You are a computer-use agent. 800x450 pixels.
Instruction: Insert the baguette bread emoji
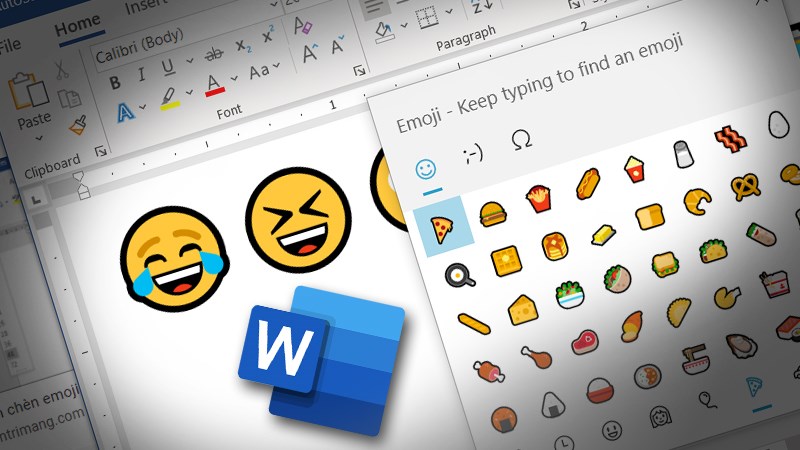click(x=474, y=323)
